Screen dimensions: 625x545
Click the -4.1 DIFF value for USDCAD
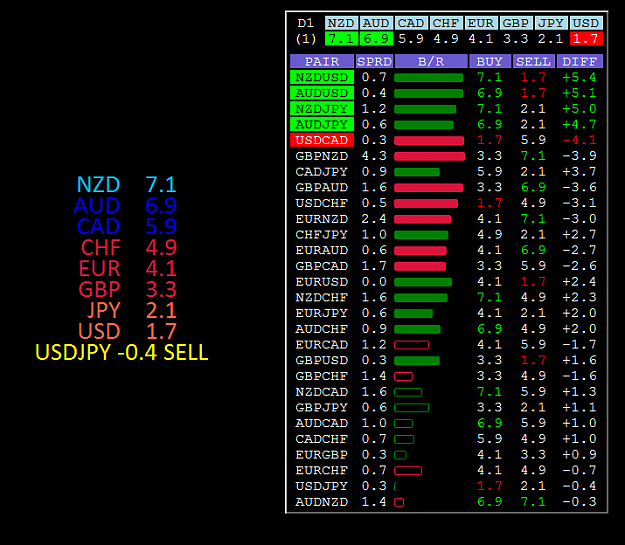click(x=579, y=140)
